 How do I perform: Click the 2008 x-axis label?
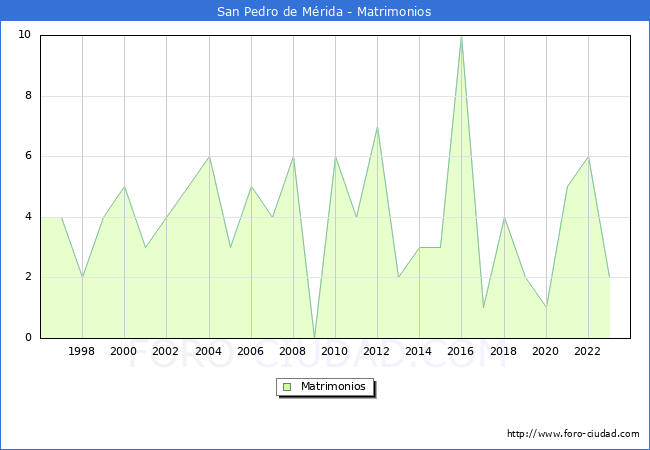[x=293, y=352]
